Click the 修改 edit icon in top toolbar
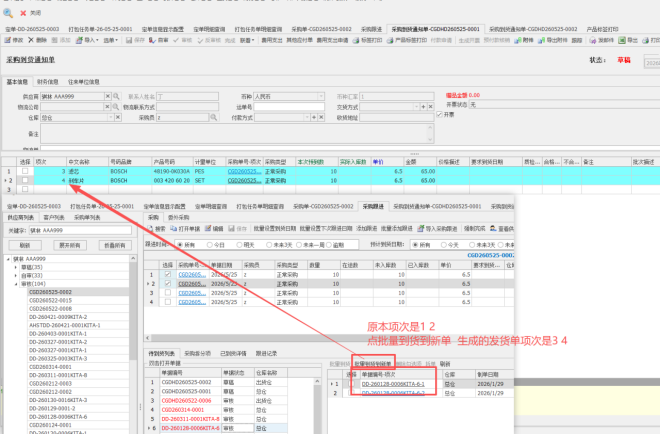The image size is (660, 434). pyautogui.click(x=8, y=40)
